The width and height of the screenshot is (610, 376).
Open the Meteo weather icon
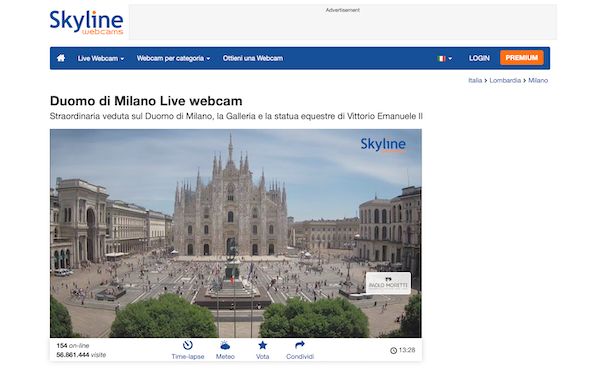click(x=225, y=345)
